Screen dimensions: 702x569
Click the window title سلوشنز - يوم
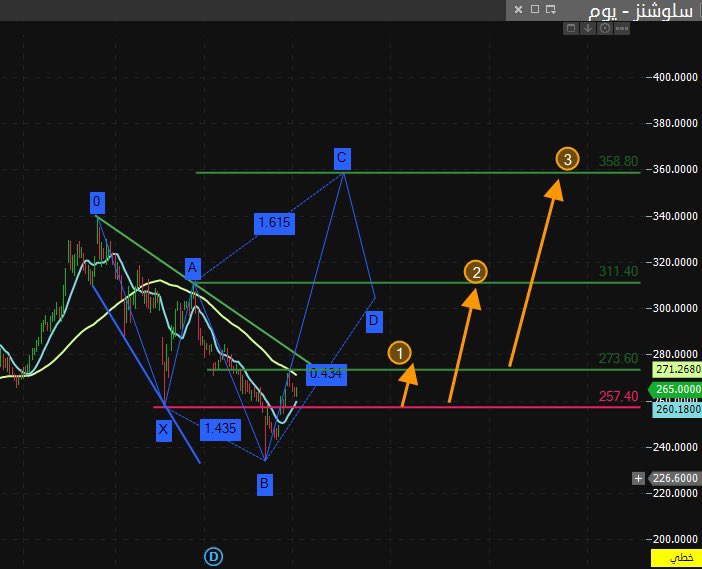(640, 11)
